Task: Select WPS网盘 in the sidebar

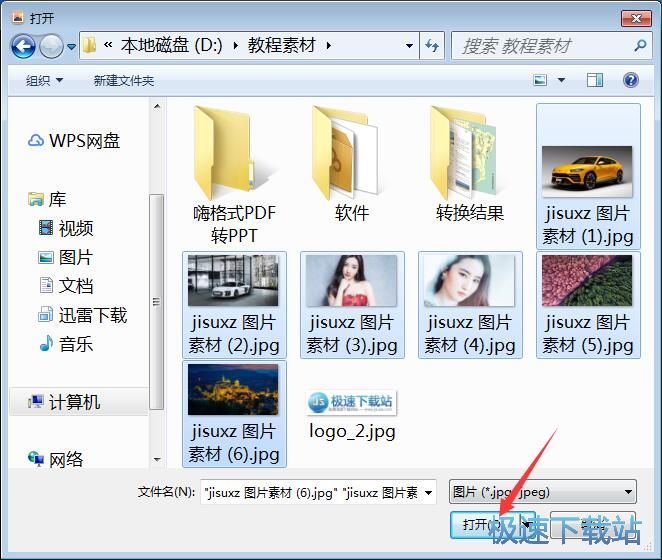Action: coord(83,141)
